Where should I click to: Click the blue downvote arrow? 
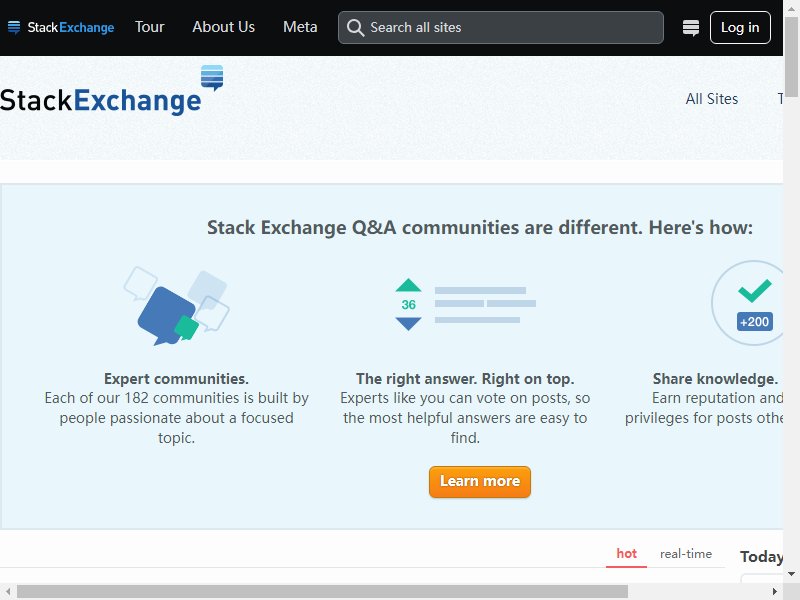[x=408, y=324]
